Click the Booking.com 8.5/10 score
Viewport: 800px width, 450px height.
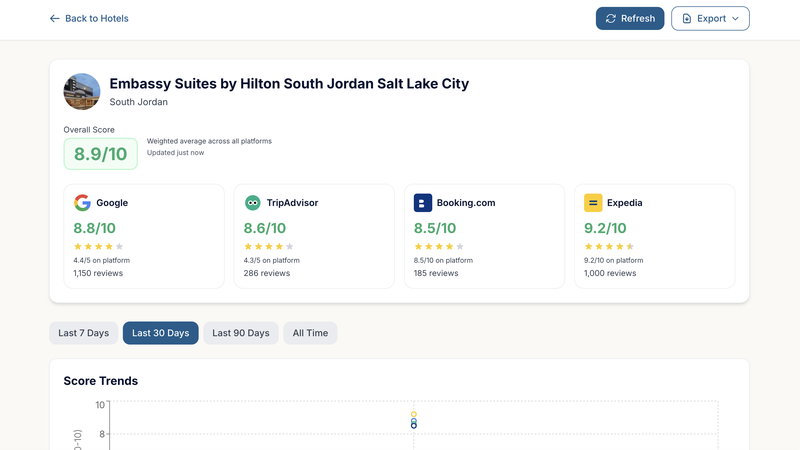click(x=435, y=228)
